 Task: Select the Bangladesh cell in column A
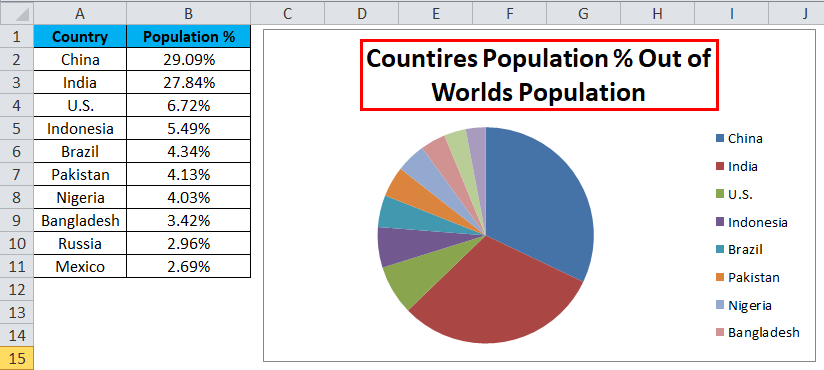80,221
